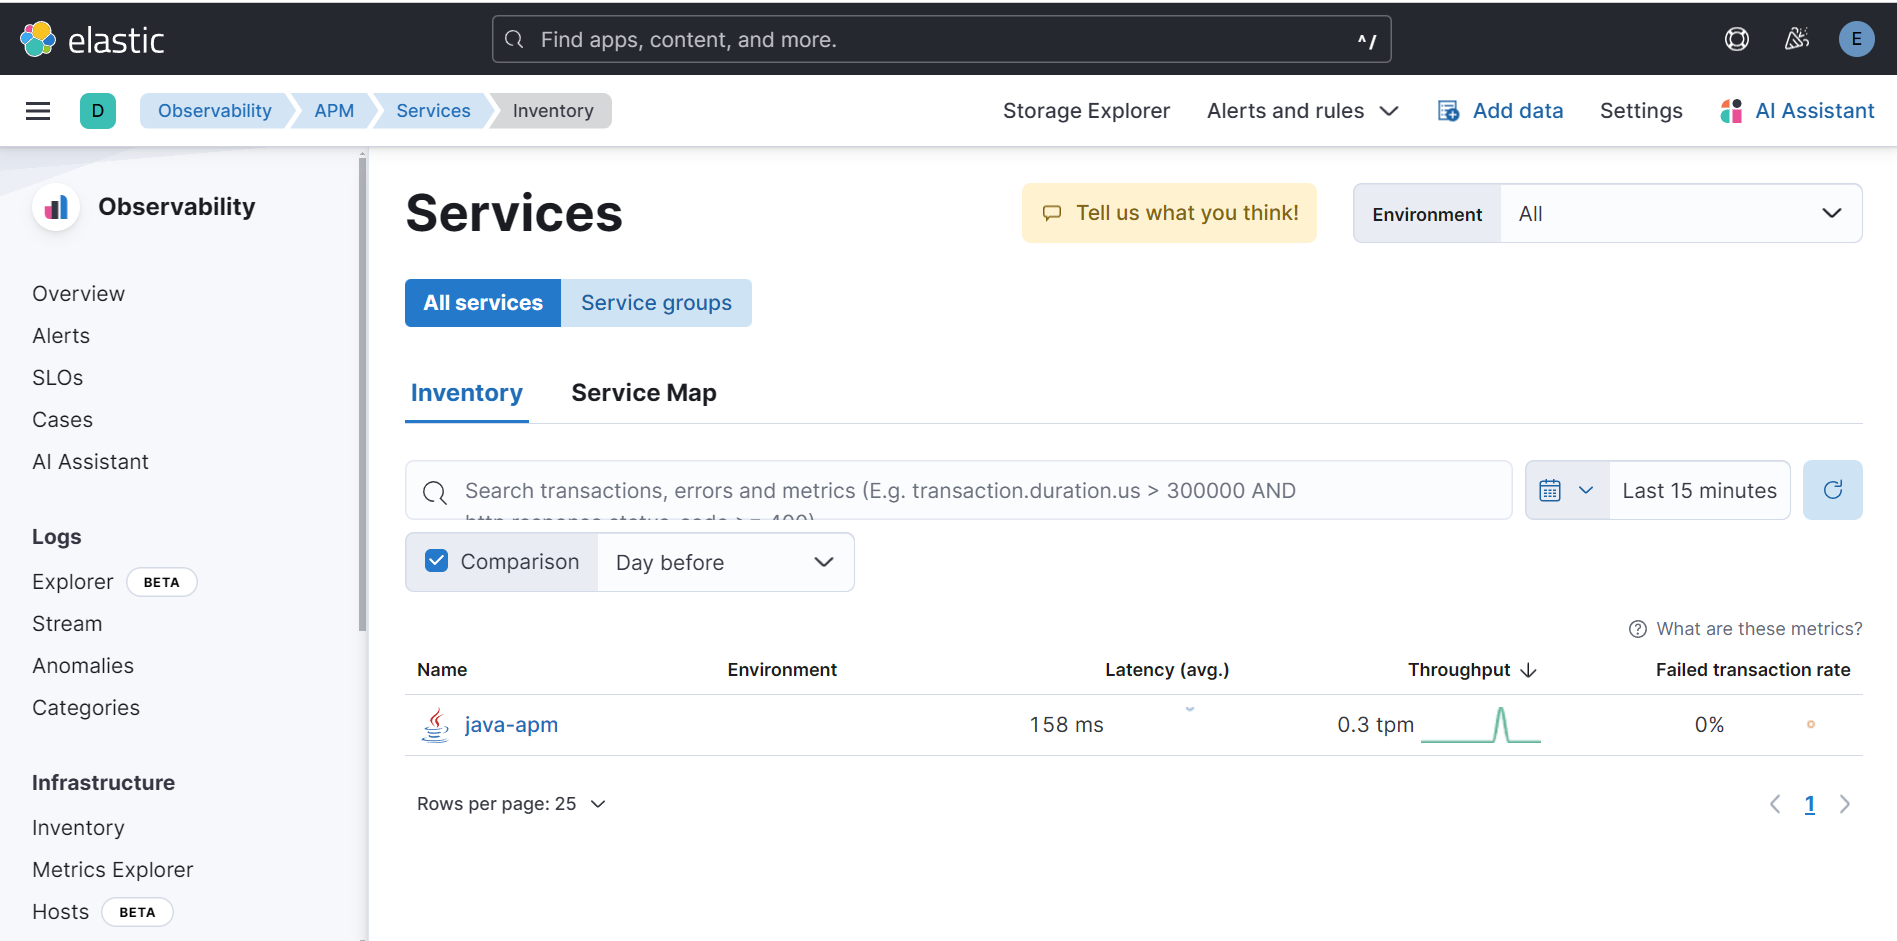The height and width of the screenshot is (941, 1897).
Task: Change rows per page setting
Action: [511, 804]
